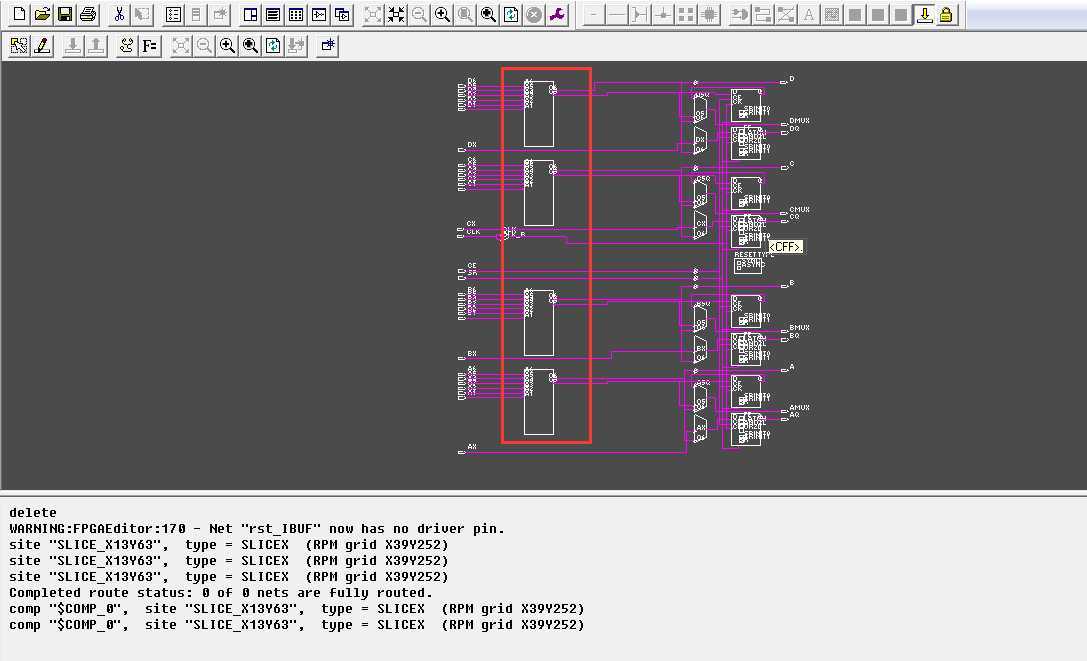The height and width of the screenshot is (661, 1087).
Task: Click the CFF tooltip label
Action: click(785, 247)
